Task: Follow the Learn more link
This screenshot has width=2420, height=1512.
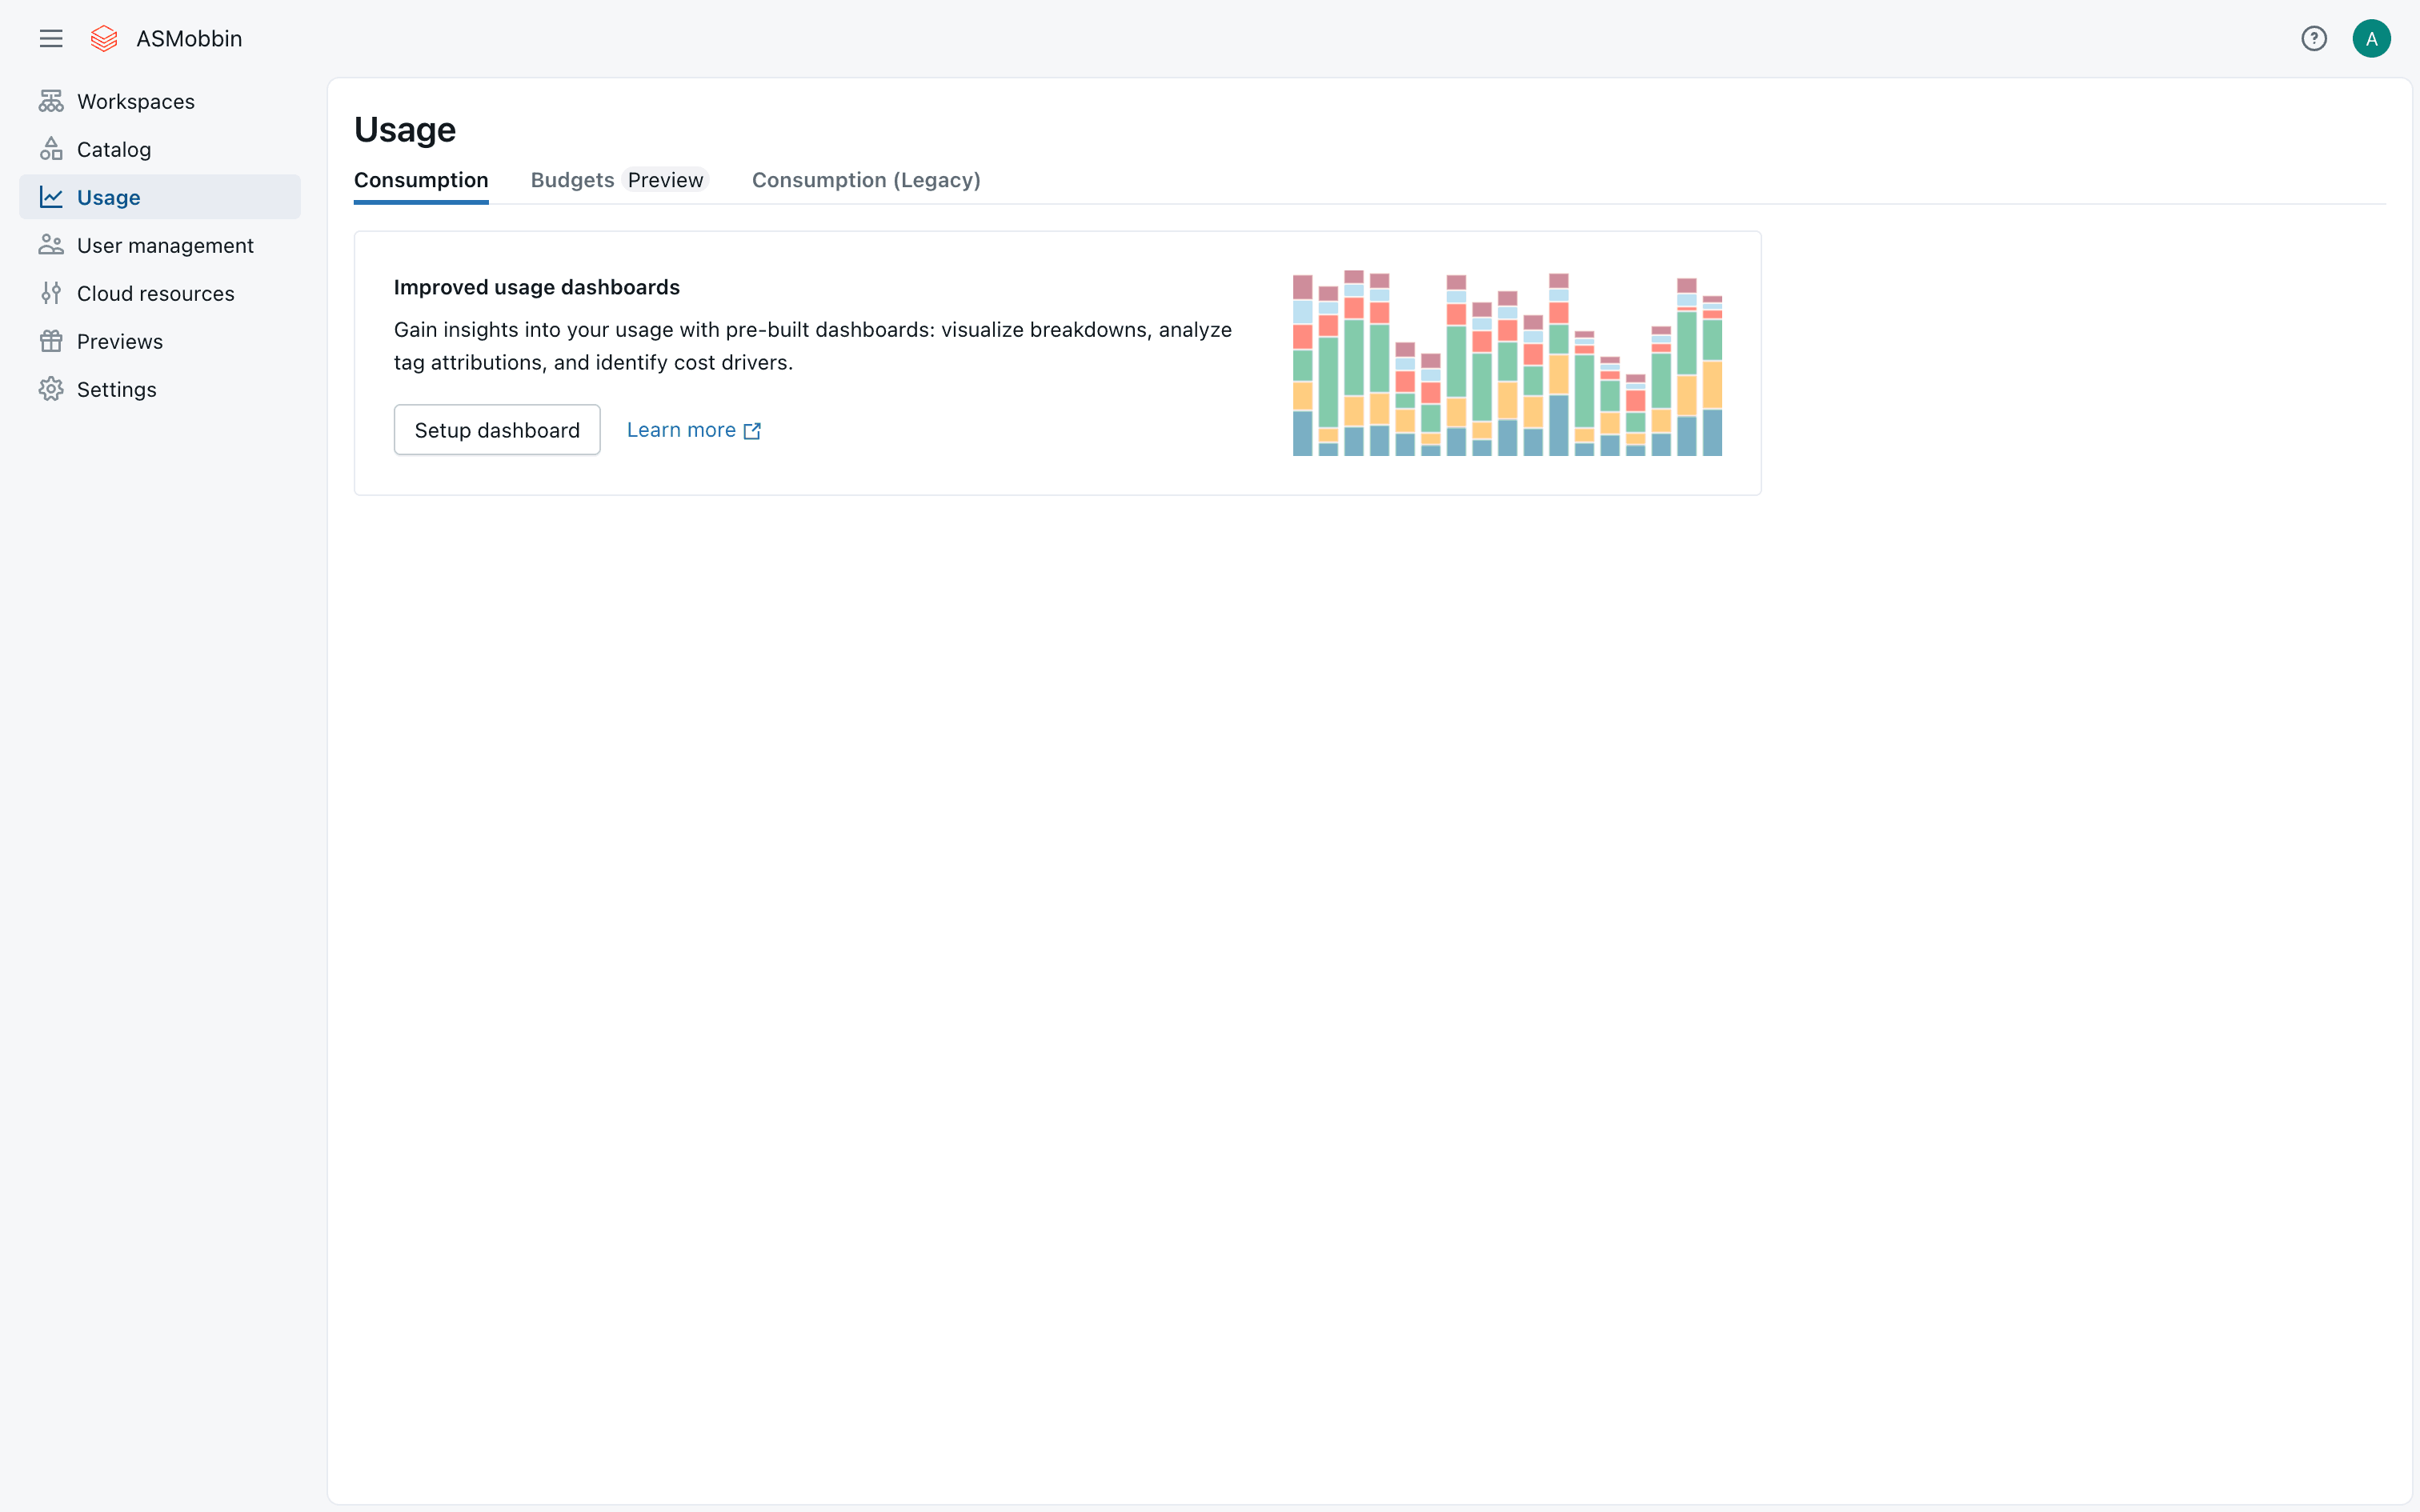Action: [681, 430]
